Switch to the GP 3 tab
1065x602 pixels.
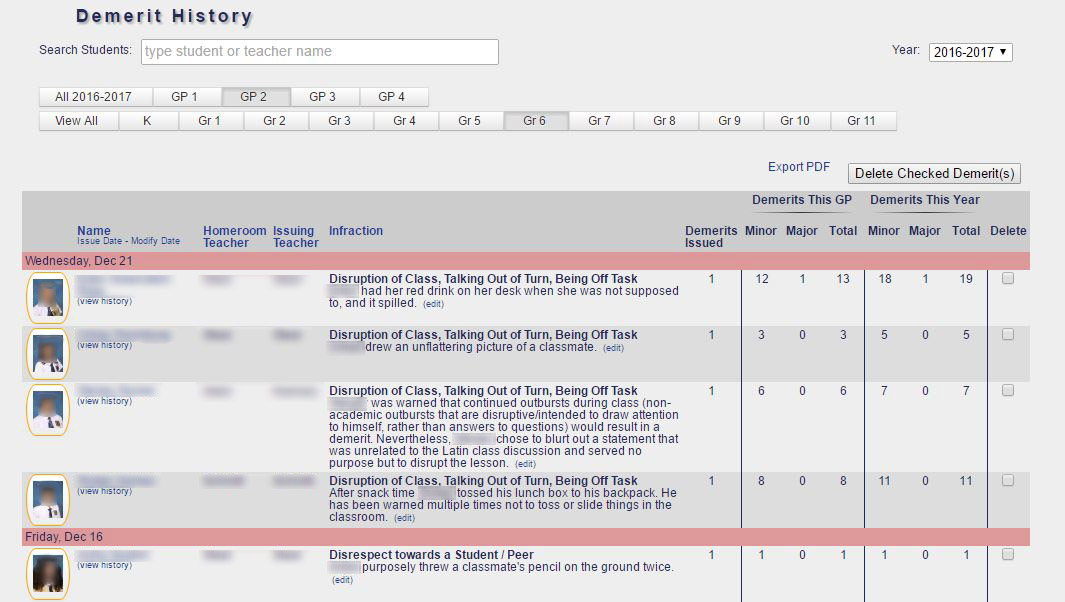click(322, 97)
